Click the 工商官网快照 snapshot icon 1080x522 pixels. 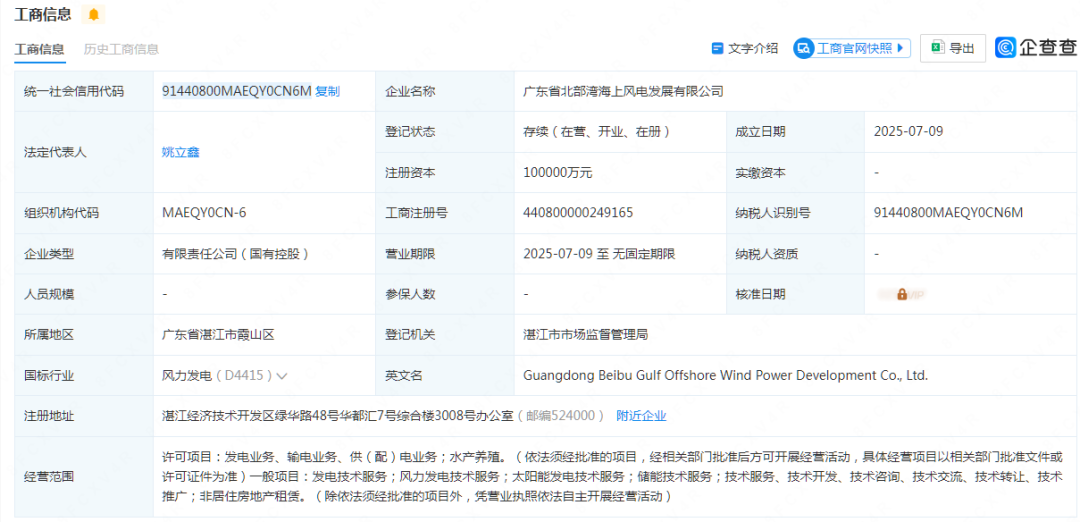804,48
